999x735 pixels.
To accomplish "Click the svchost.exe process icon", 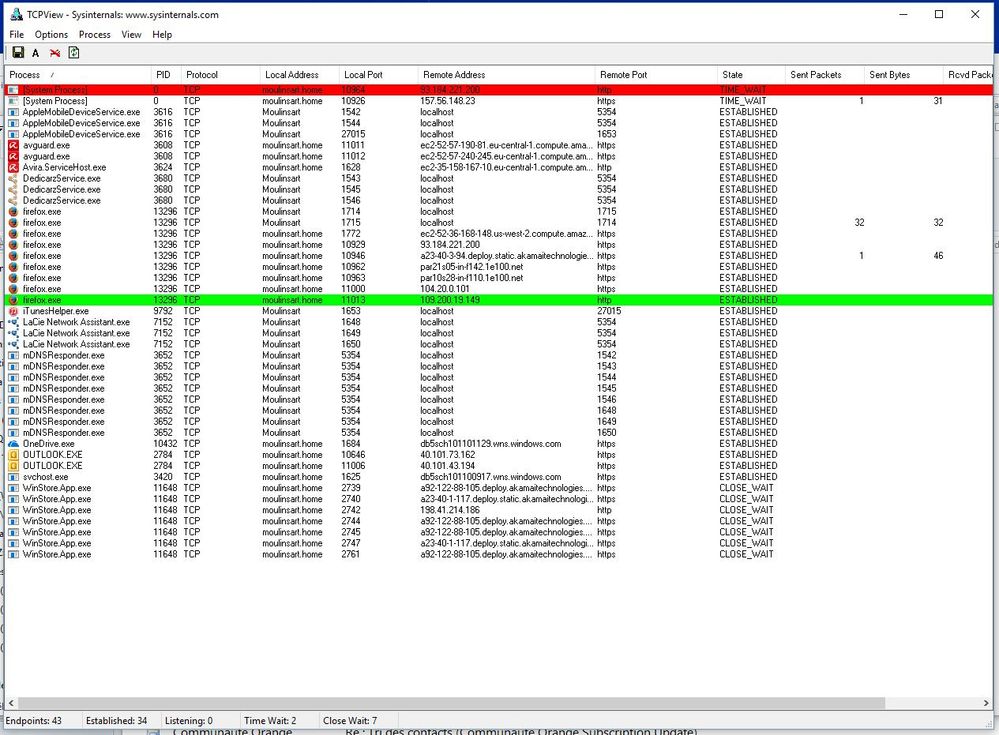I will click(13, 477).
